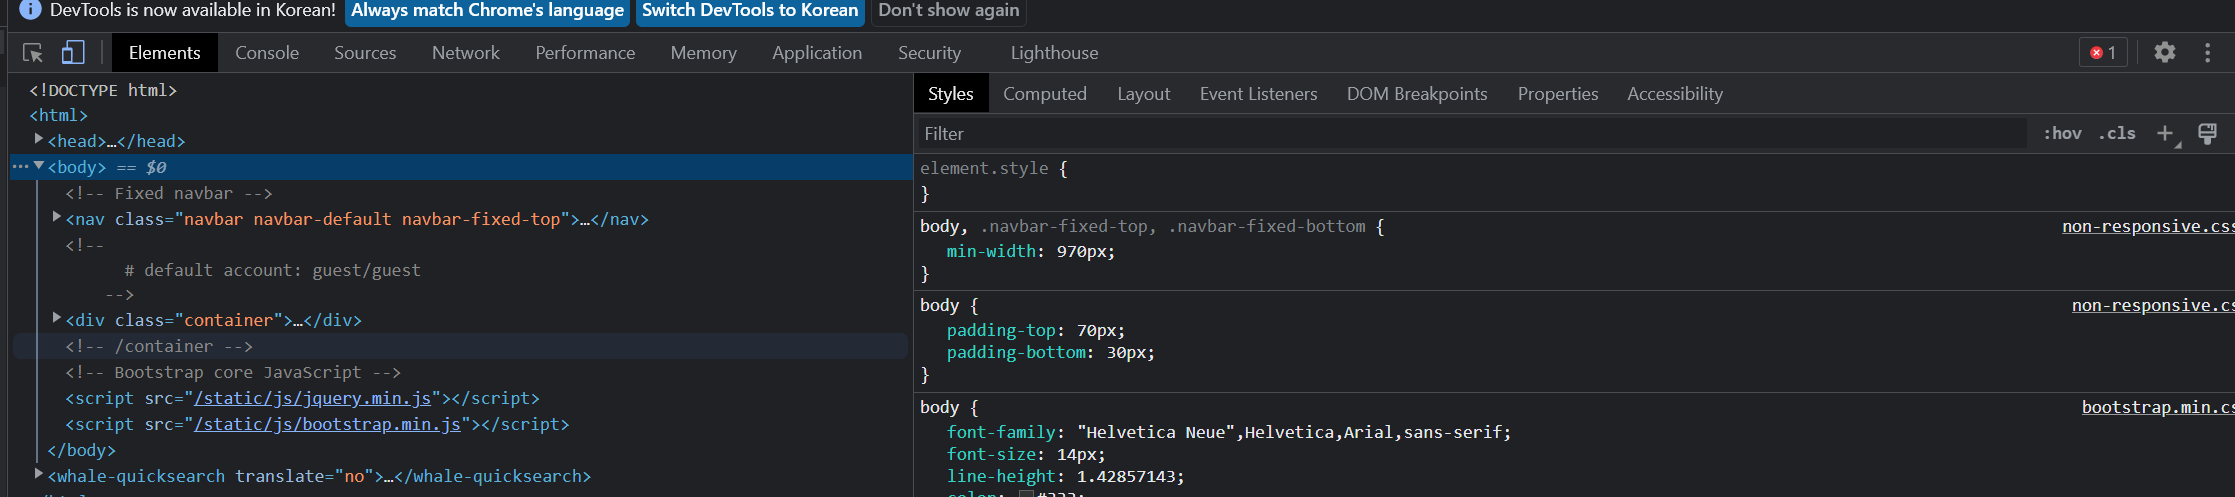2235x497 pixels.
Task: Open the Security tab
Action: click(929, 53)
